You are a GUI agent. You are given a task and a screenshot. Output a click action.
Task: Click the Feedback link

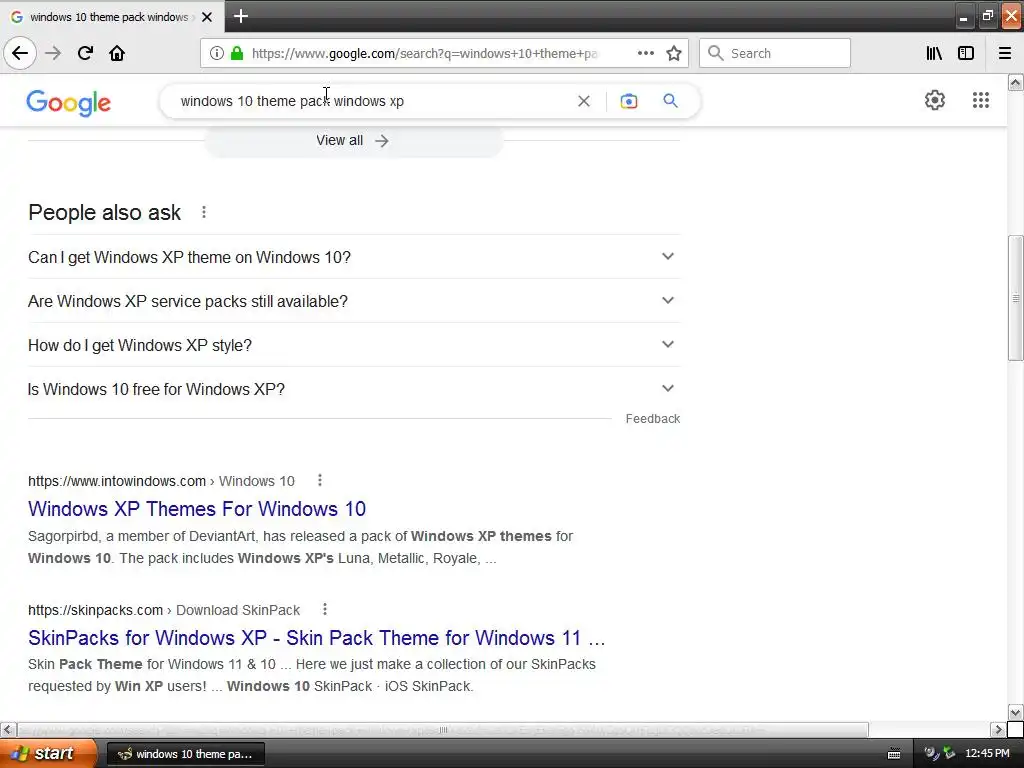tap(652, 419)
